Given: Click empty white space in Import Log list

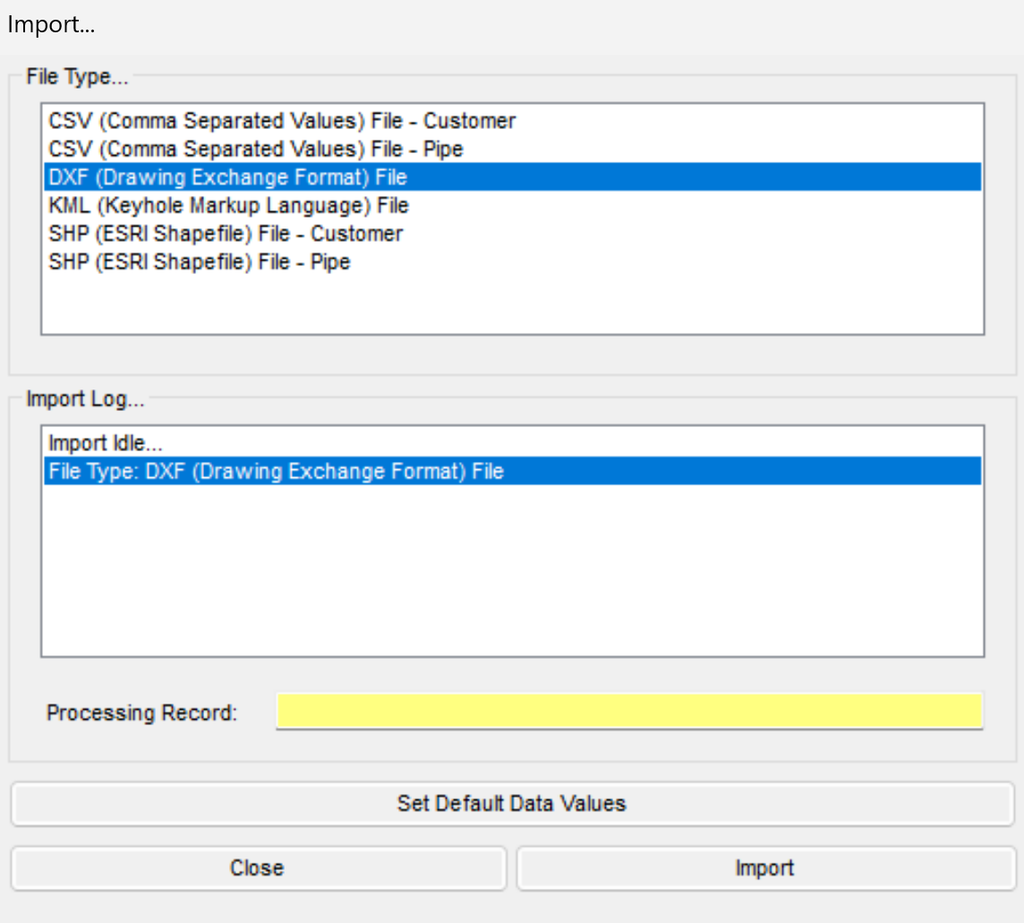Looking at the screenshot, I should (x=513, y=568).
